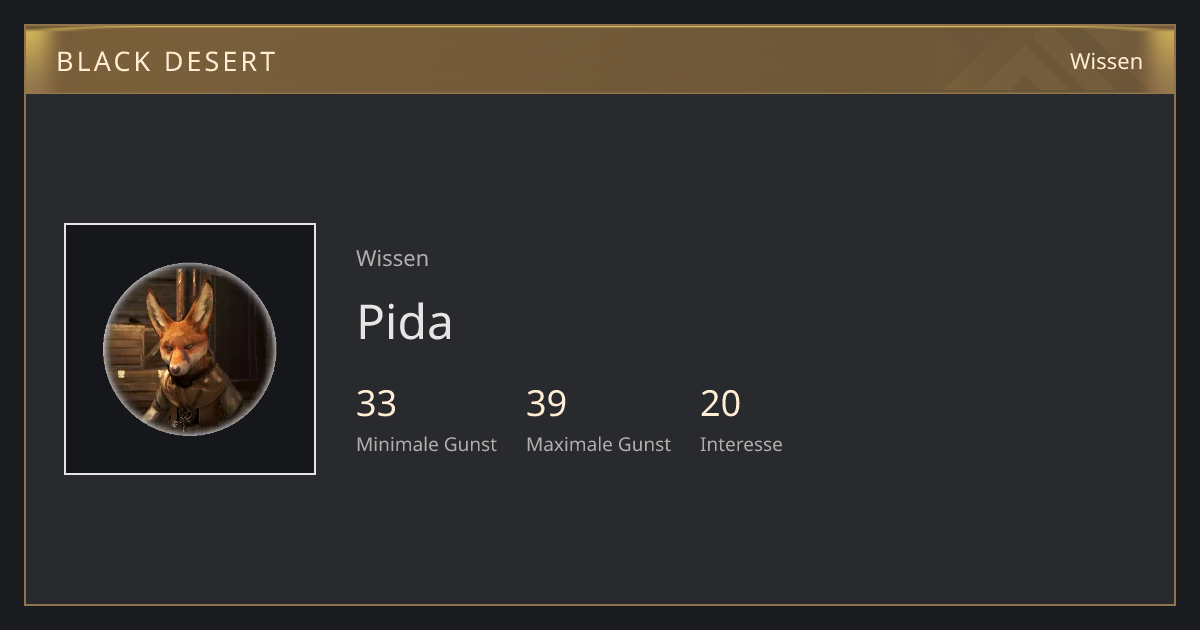Click the value 20

(x=720, y=403)
